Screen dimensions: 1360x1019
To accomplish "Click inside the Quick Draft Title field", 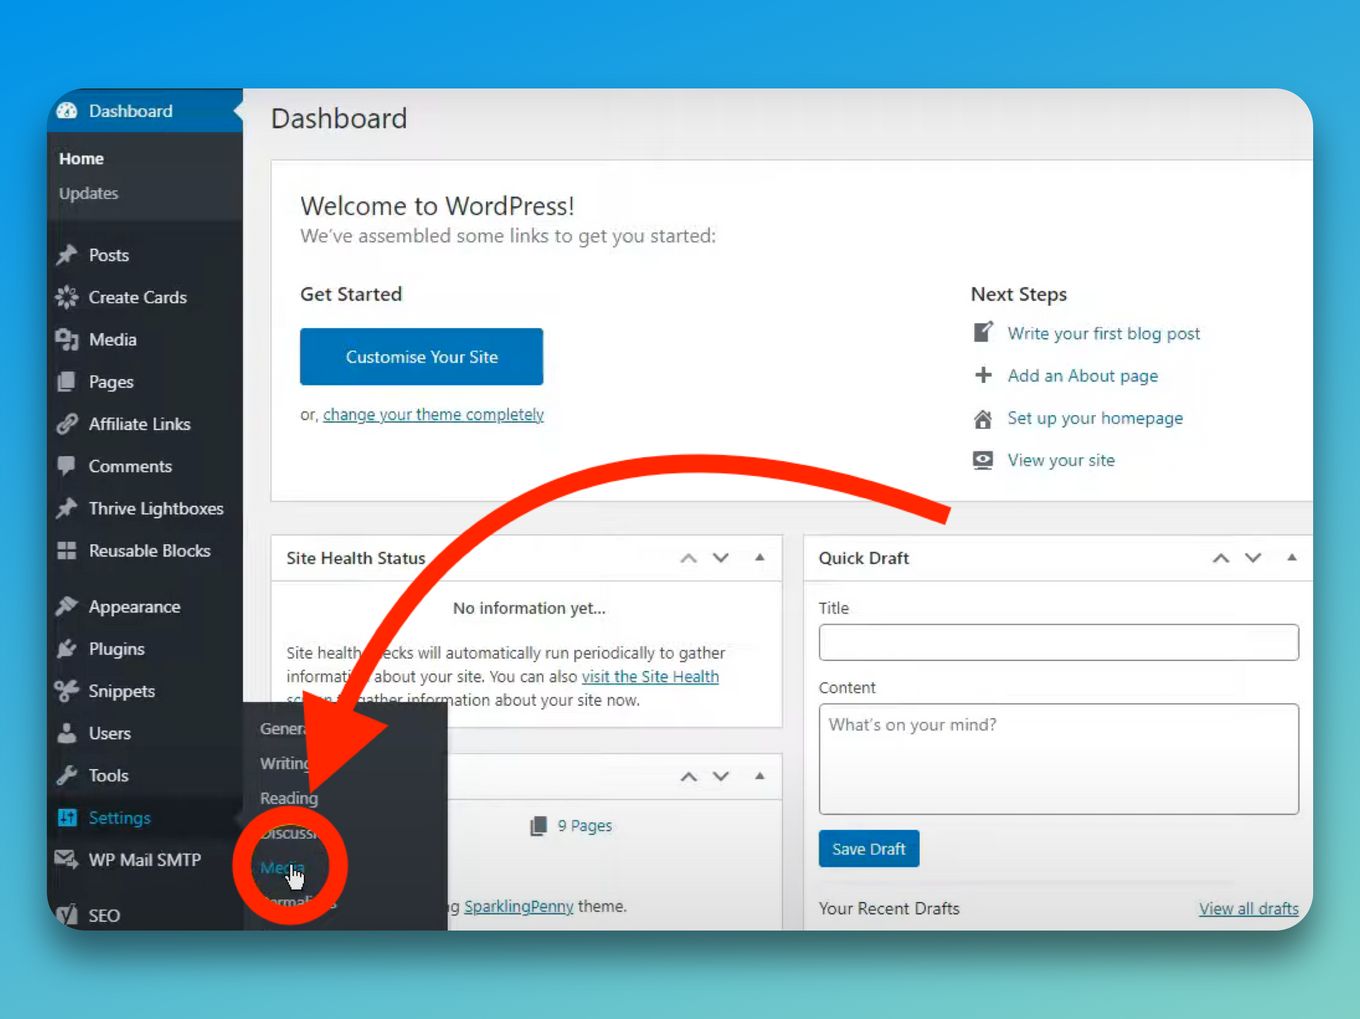I will (x=1058, y=642).
